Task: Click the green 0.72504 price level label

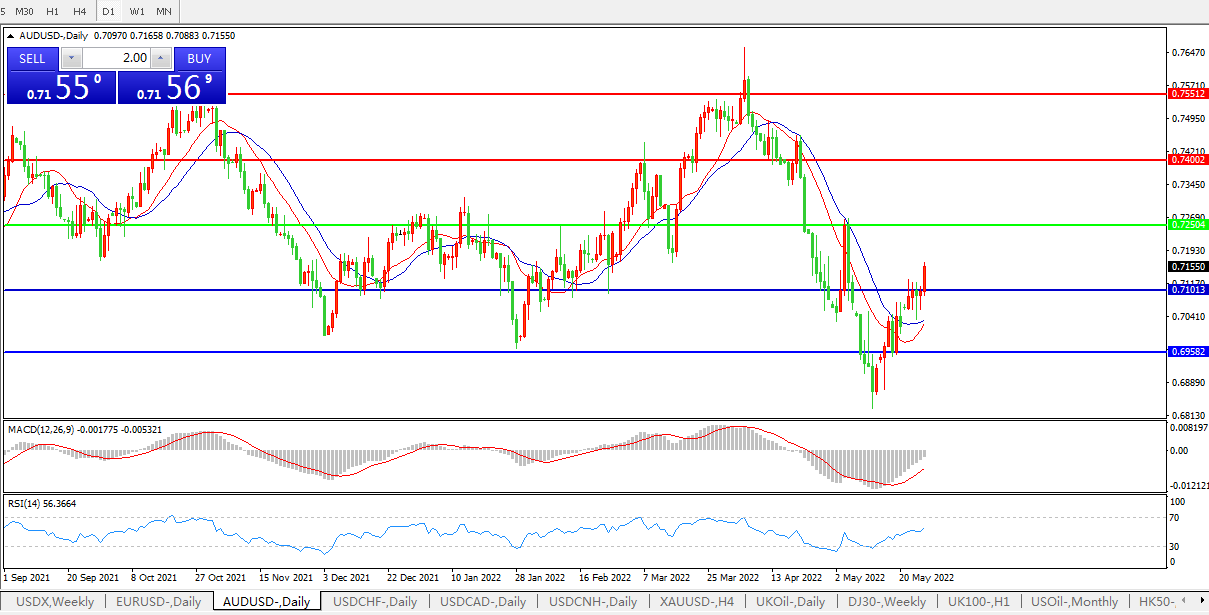Action: [x=1187, y=225]
